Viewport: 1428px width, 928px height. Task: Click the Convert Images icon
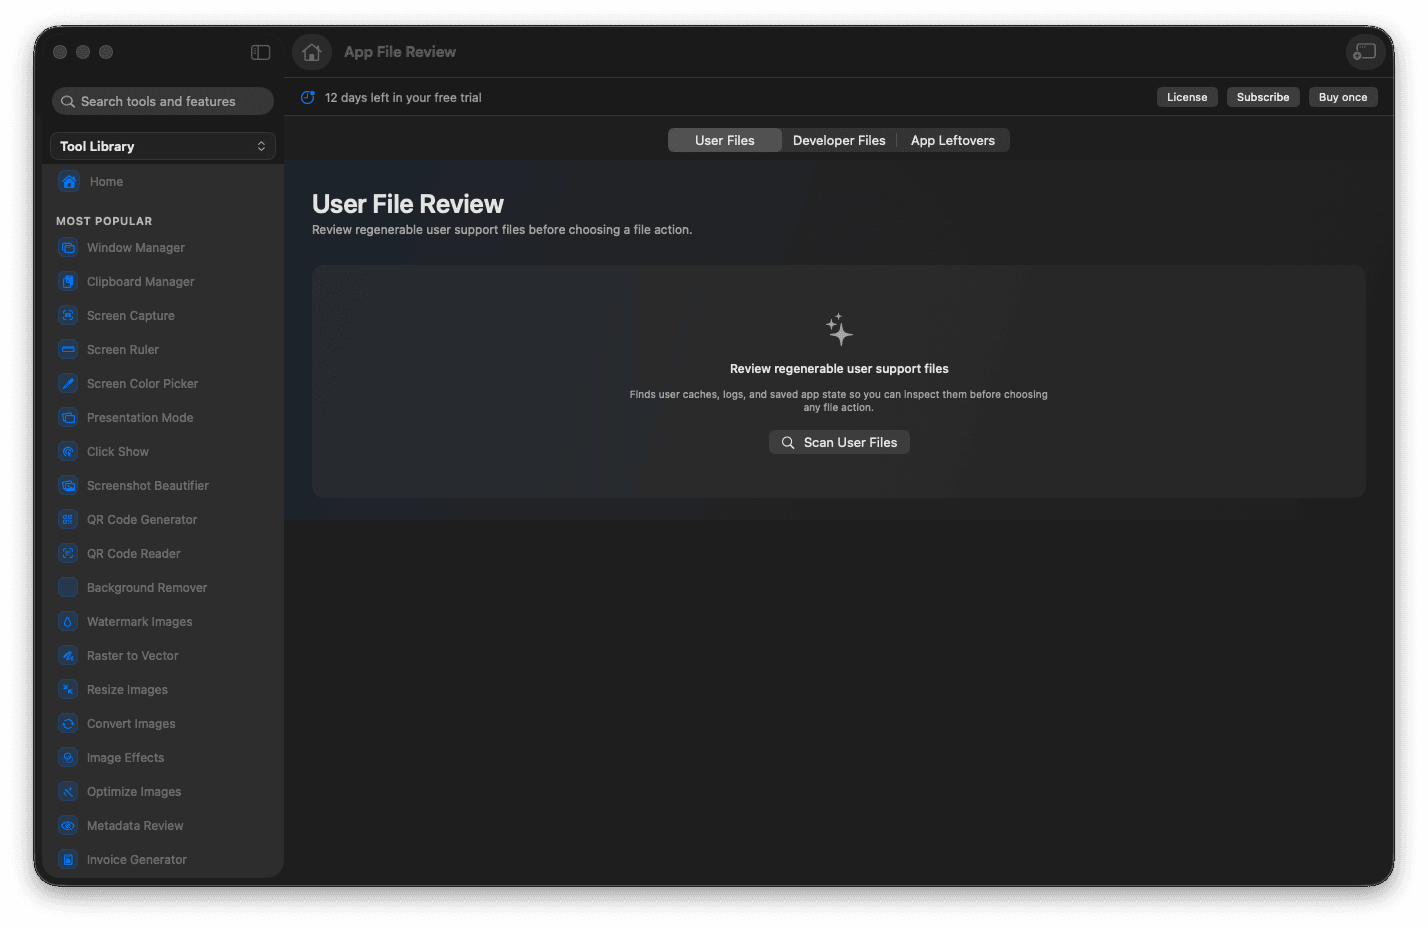(x=68, y=724)
